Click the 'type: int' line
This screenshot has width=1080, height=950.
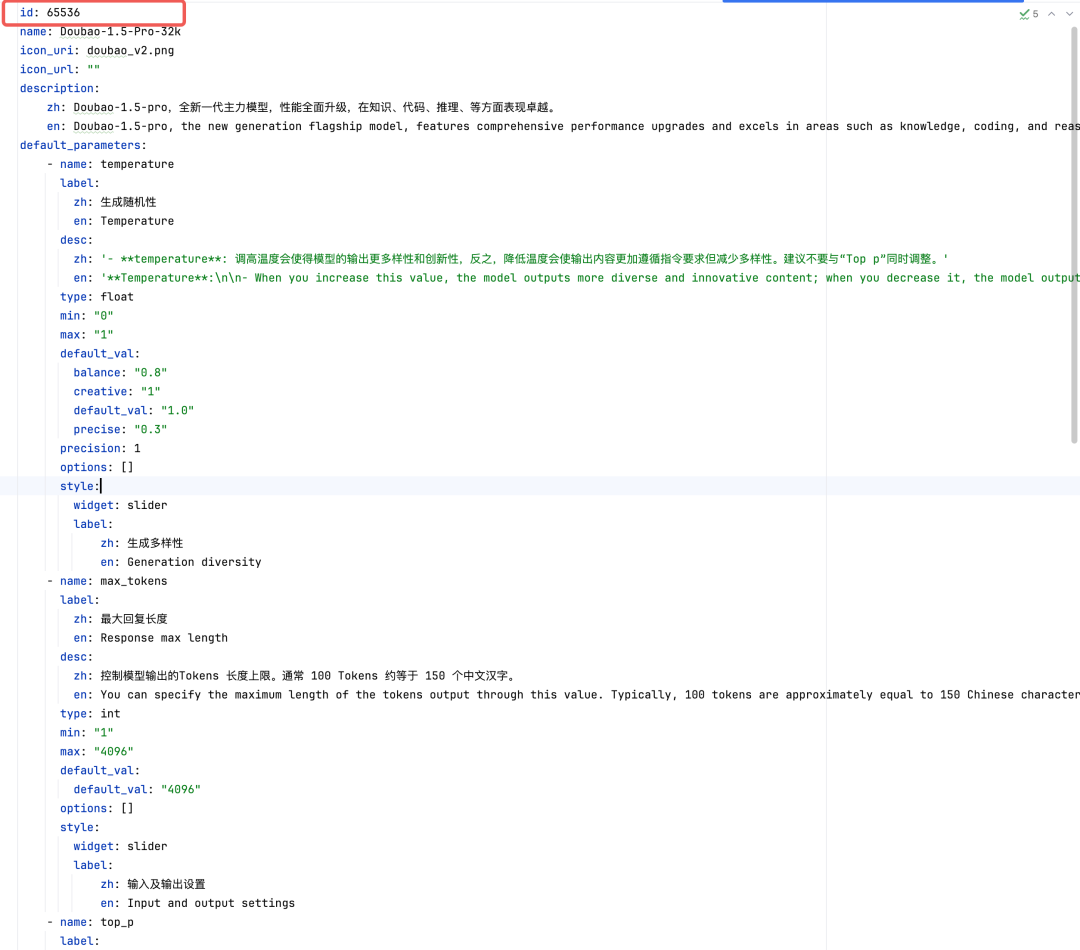pyautogui.click(x=90, y=714)
